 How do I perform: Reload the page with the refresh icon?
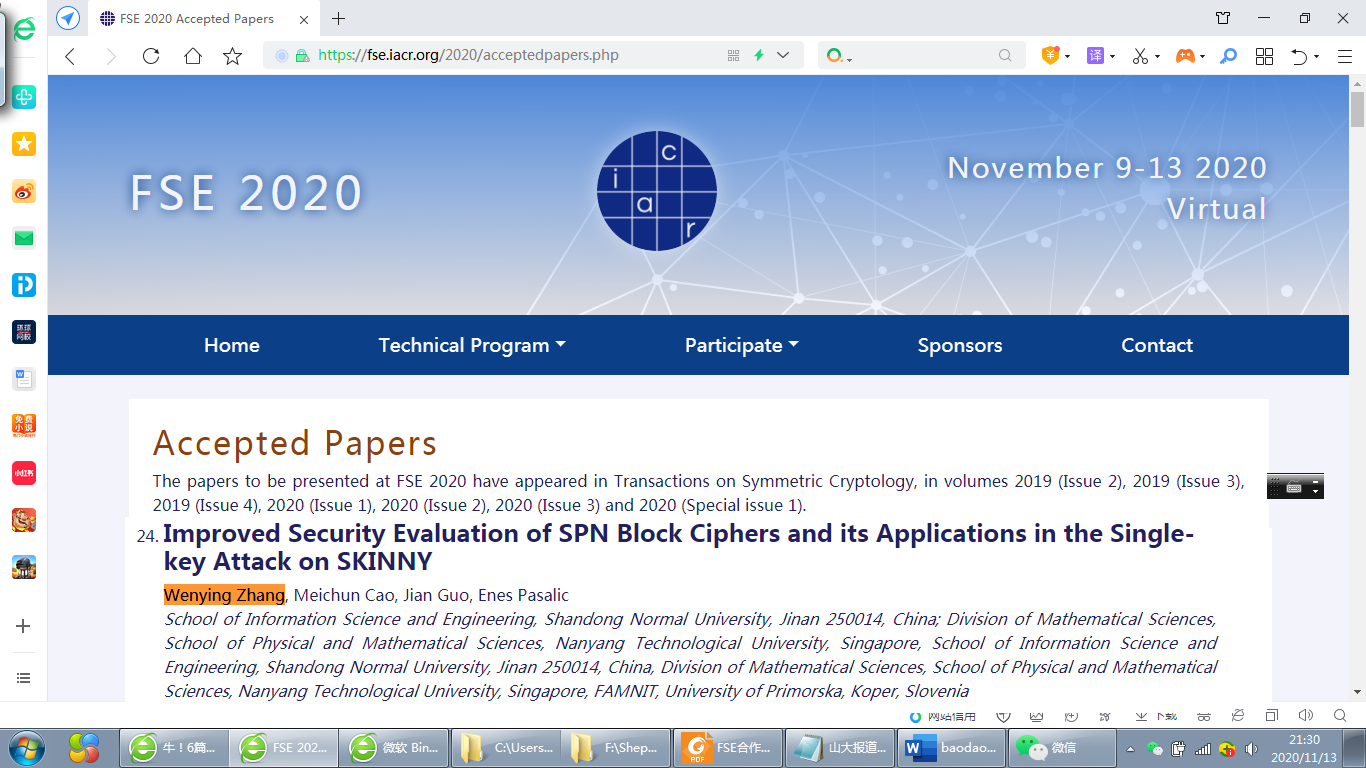(x=151, y=56)
